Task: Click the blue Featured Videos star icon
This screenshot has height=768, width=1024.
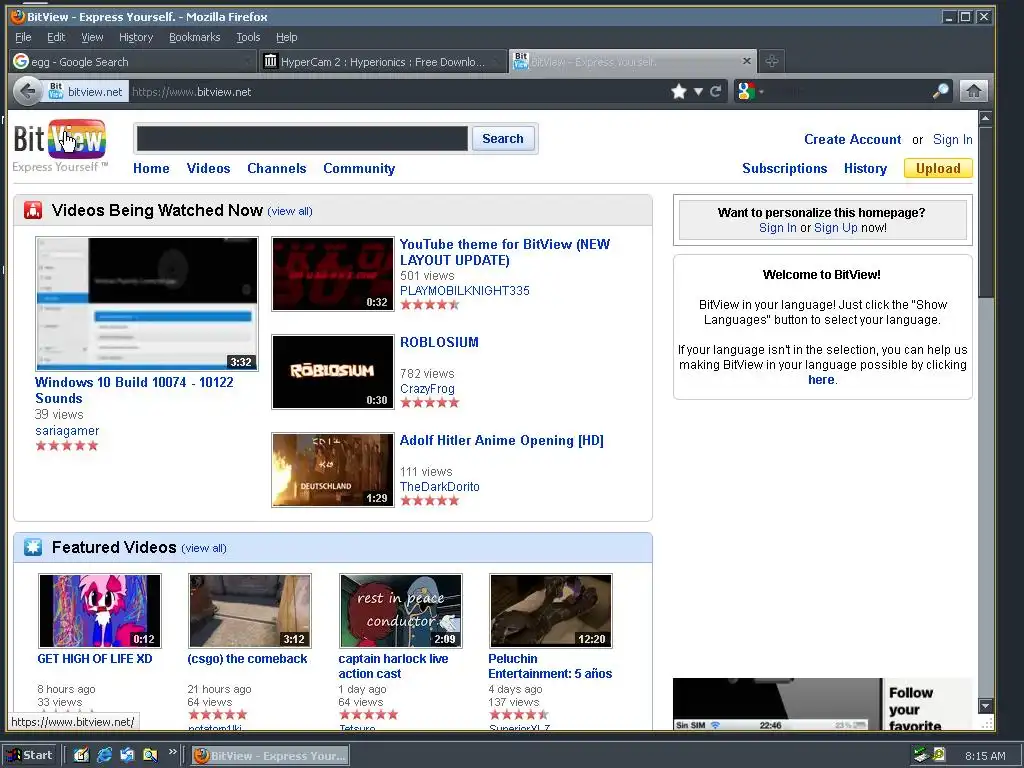Action: tap(33, 547)
